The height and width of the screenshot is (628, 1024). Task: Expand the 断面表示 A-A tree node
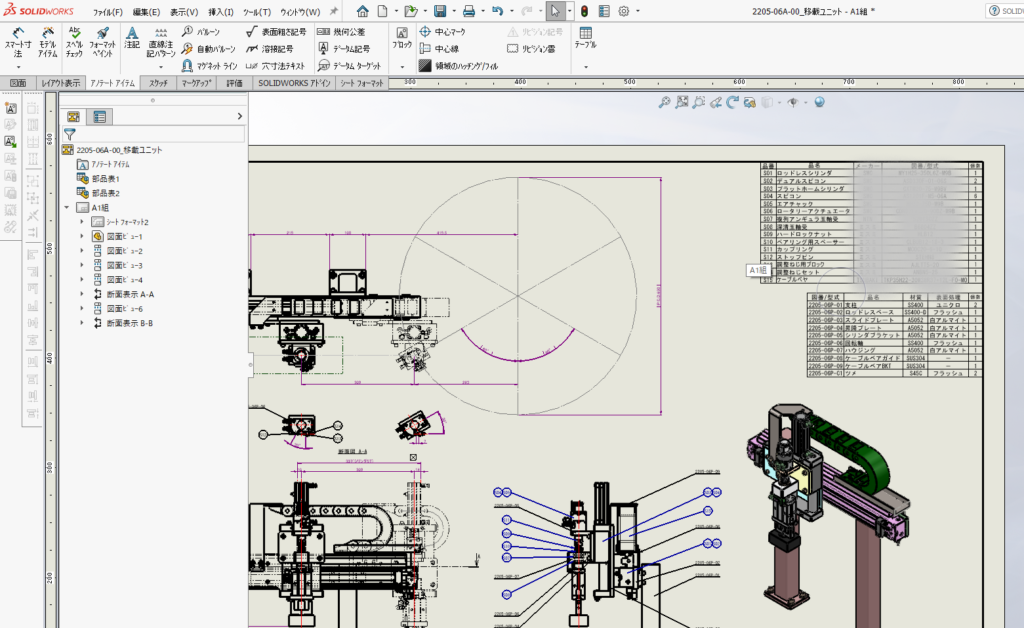point(82,295)
